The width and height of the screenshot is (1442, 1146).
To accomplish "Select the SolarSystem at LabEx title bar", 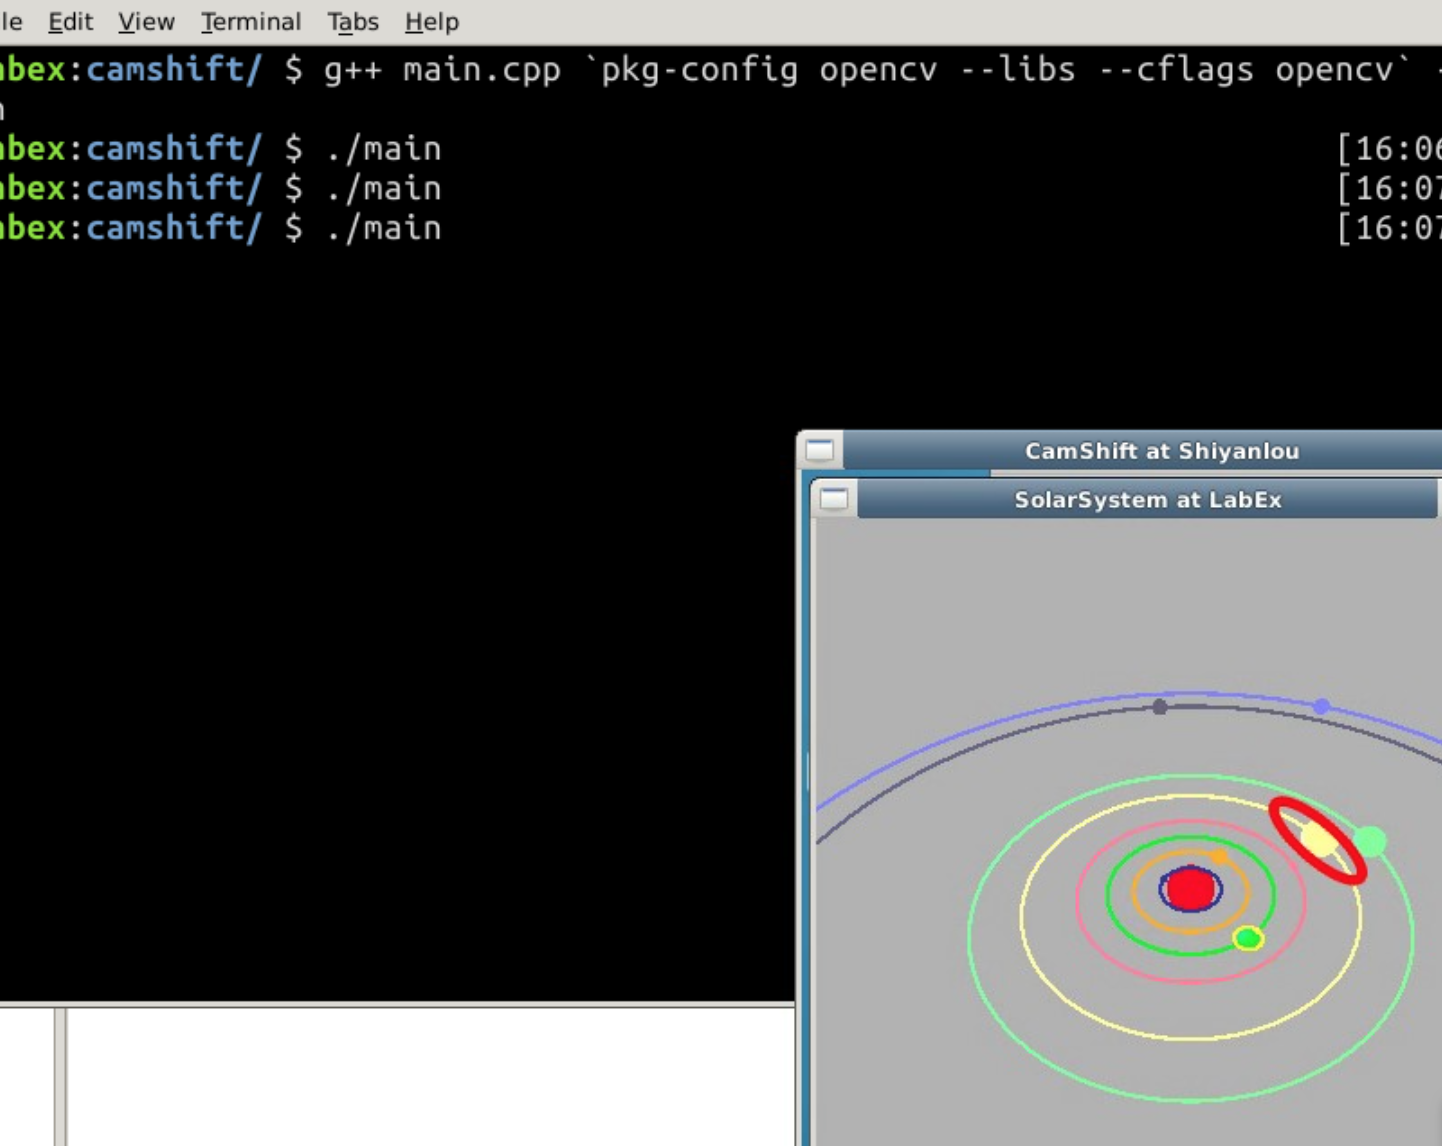I will click(1147, 500).
